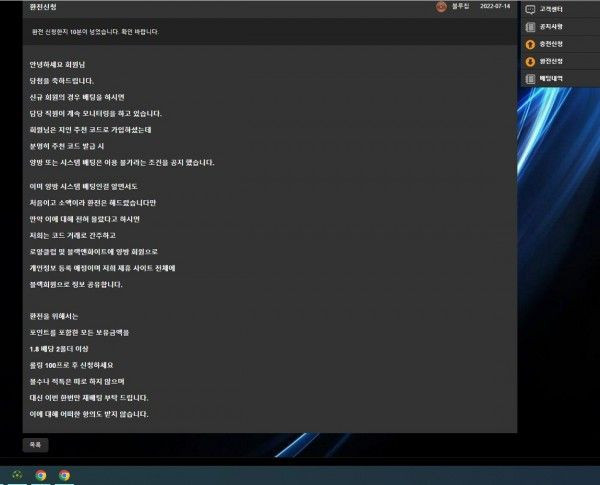Click the author name 블루칩
This screenshot has width=600, height=485.
pos(460,7)
